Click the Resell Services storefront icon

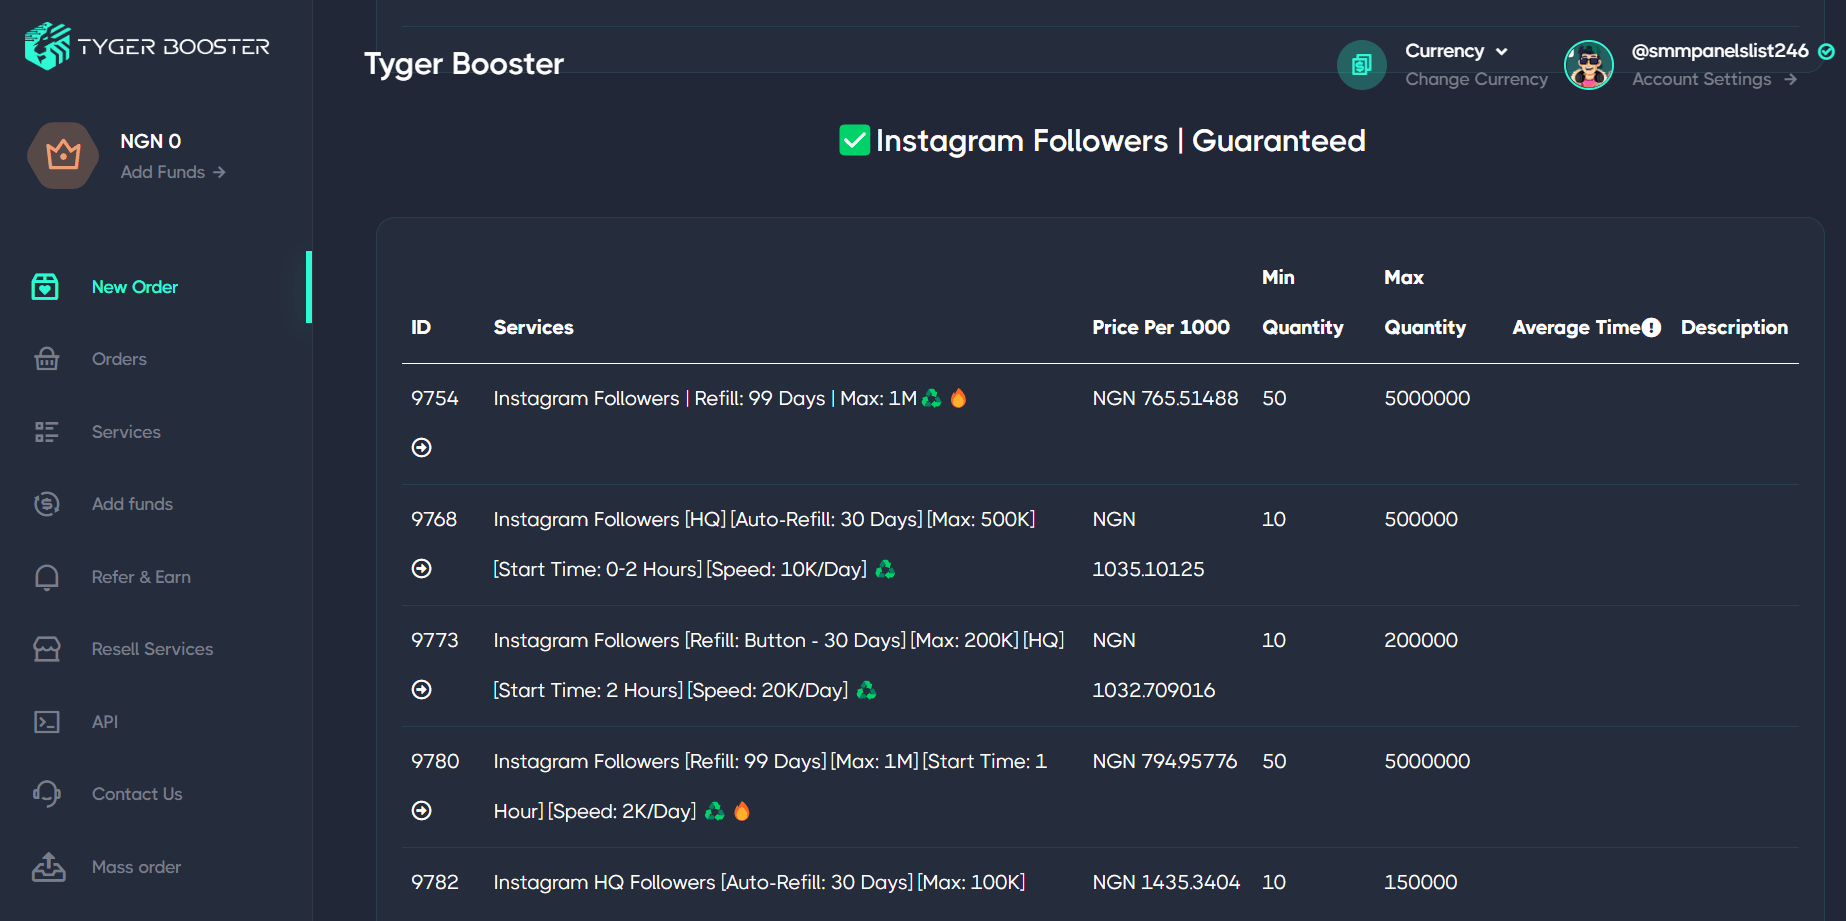click(x=47, y=649)
